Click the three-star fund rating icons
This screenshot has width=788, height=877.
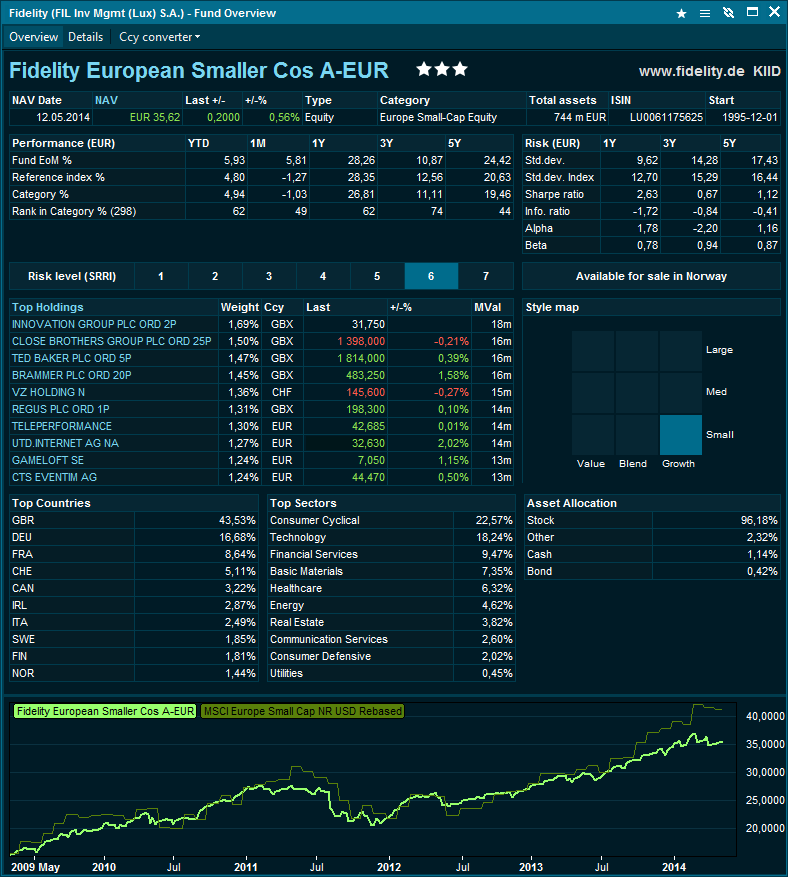440,71
